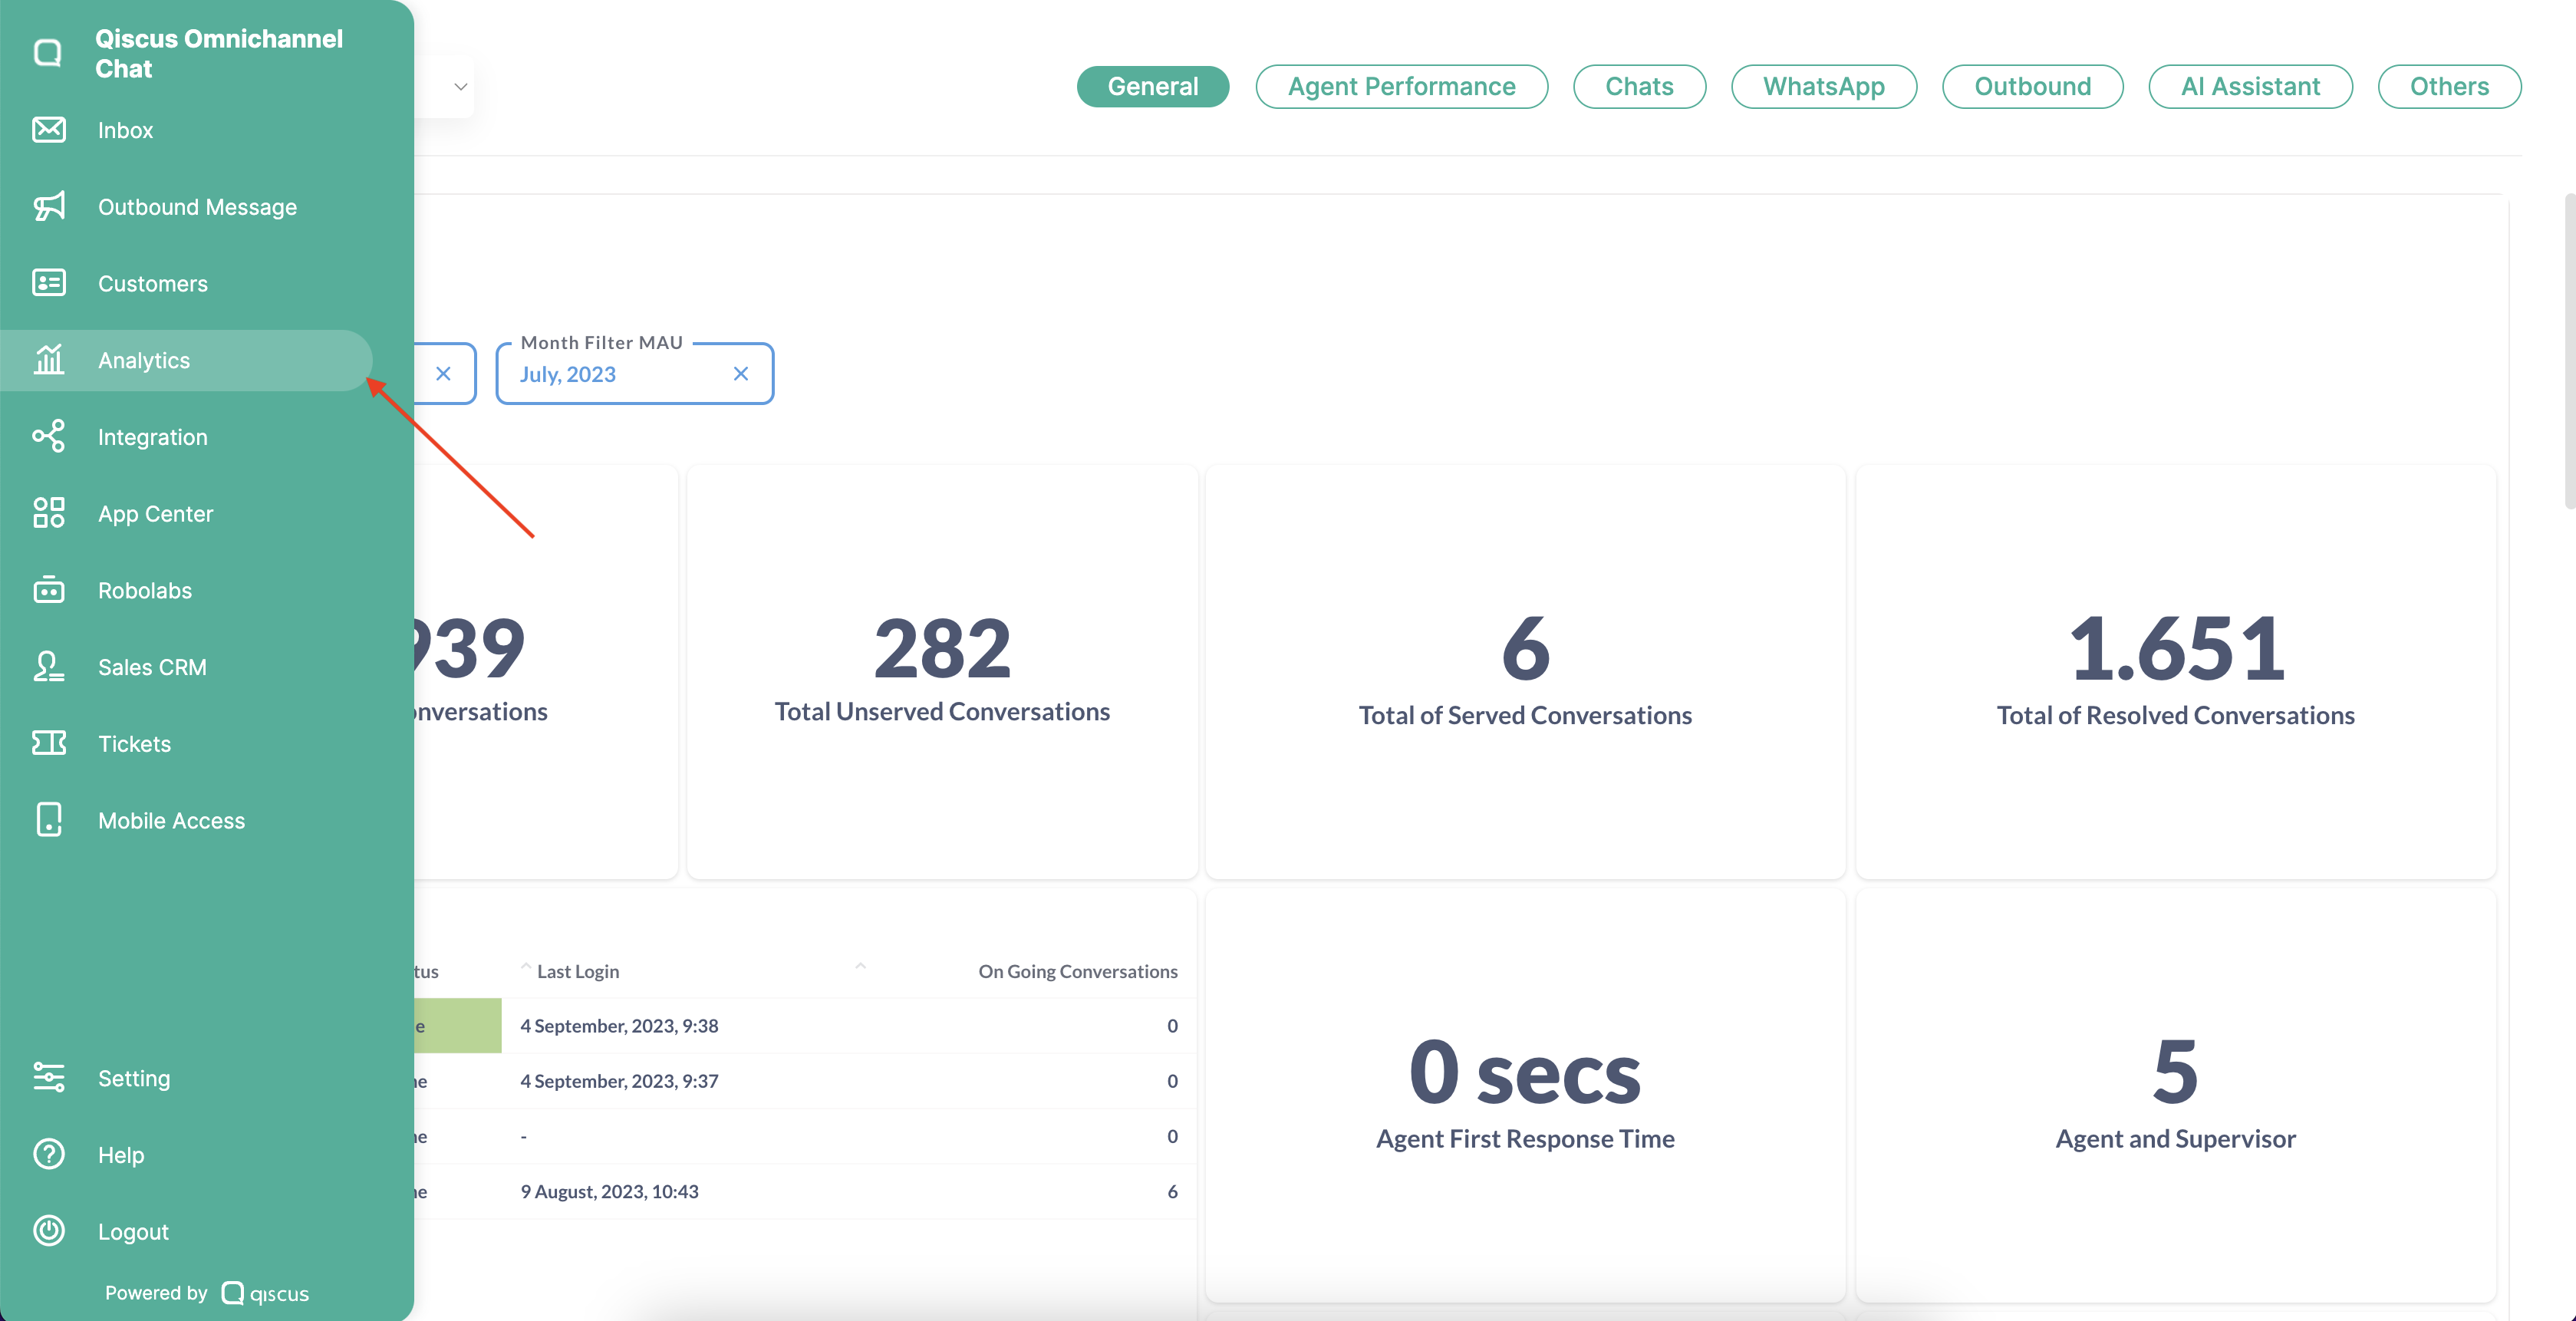Click the Robolabs robot icon
2576x1321 pixels.
click(49, 590)
